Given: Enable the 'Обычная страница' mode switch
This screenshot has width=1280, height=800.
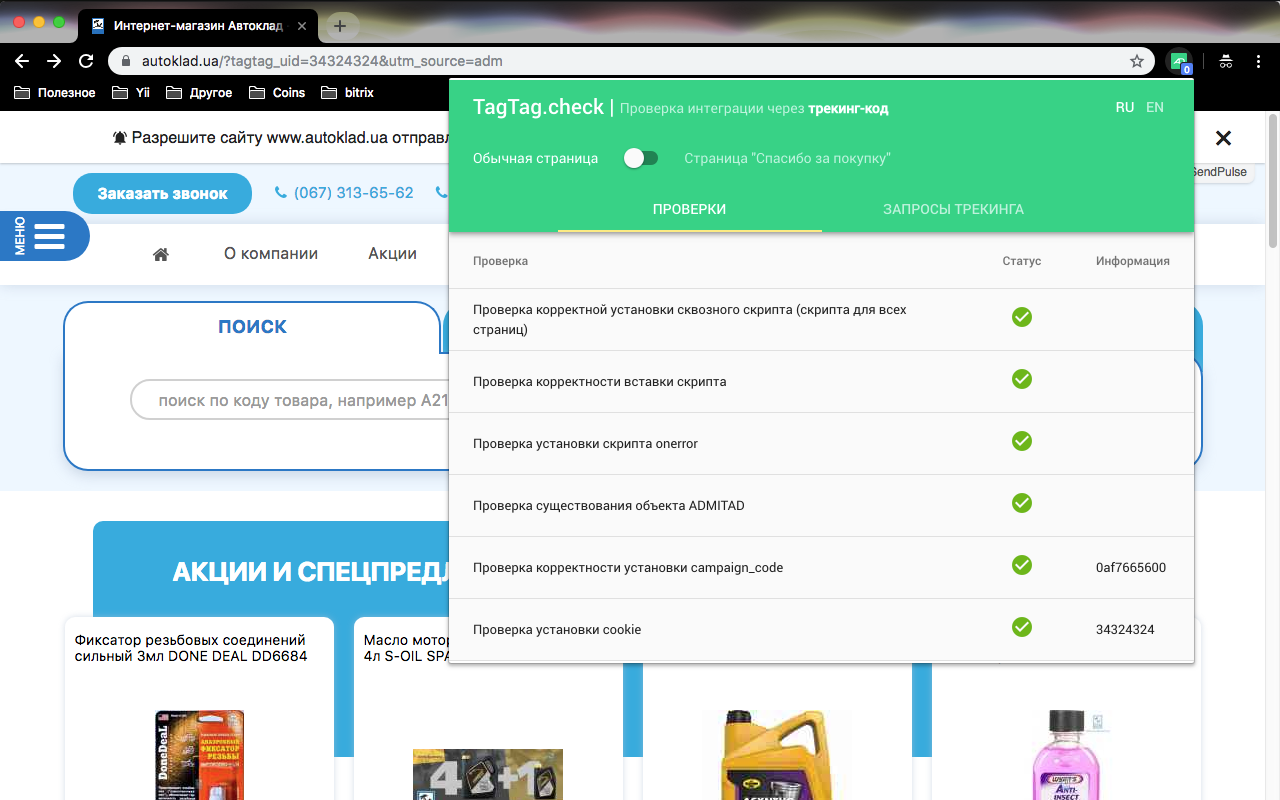Looking at the screenshot, I should 634,158.
